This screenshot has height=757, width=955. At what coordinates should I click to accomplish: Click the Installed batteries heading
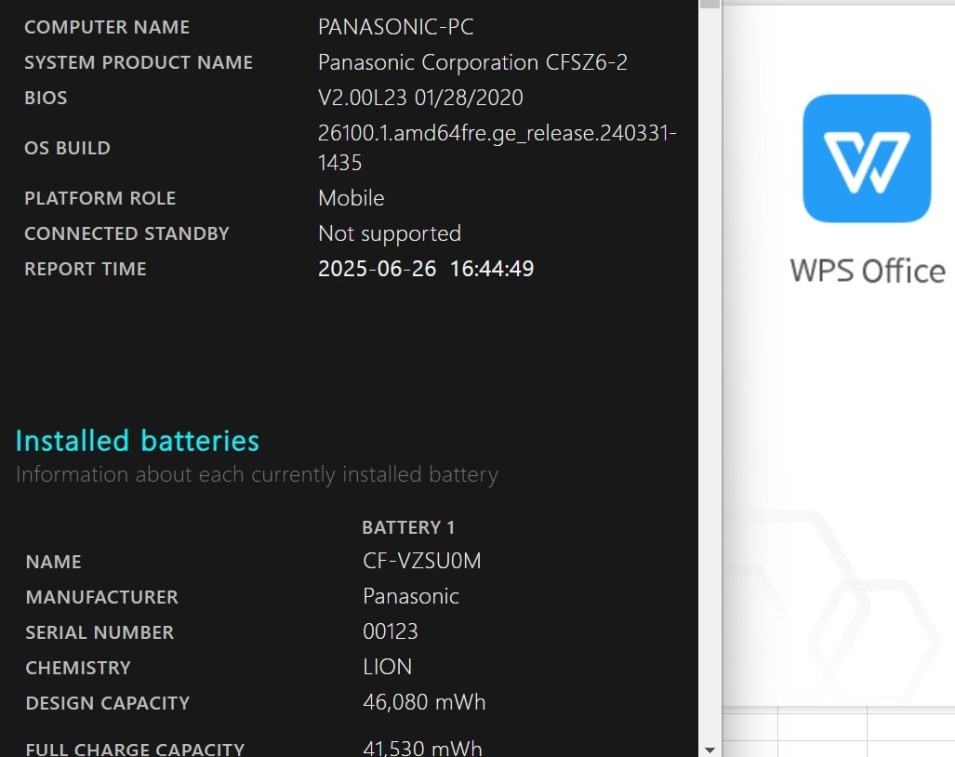click(137, 441)
